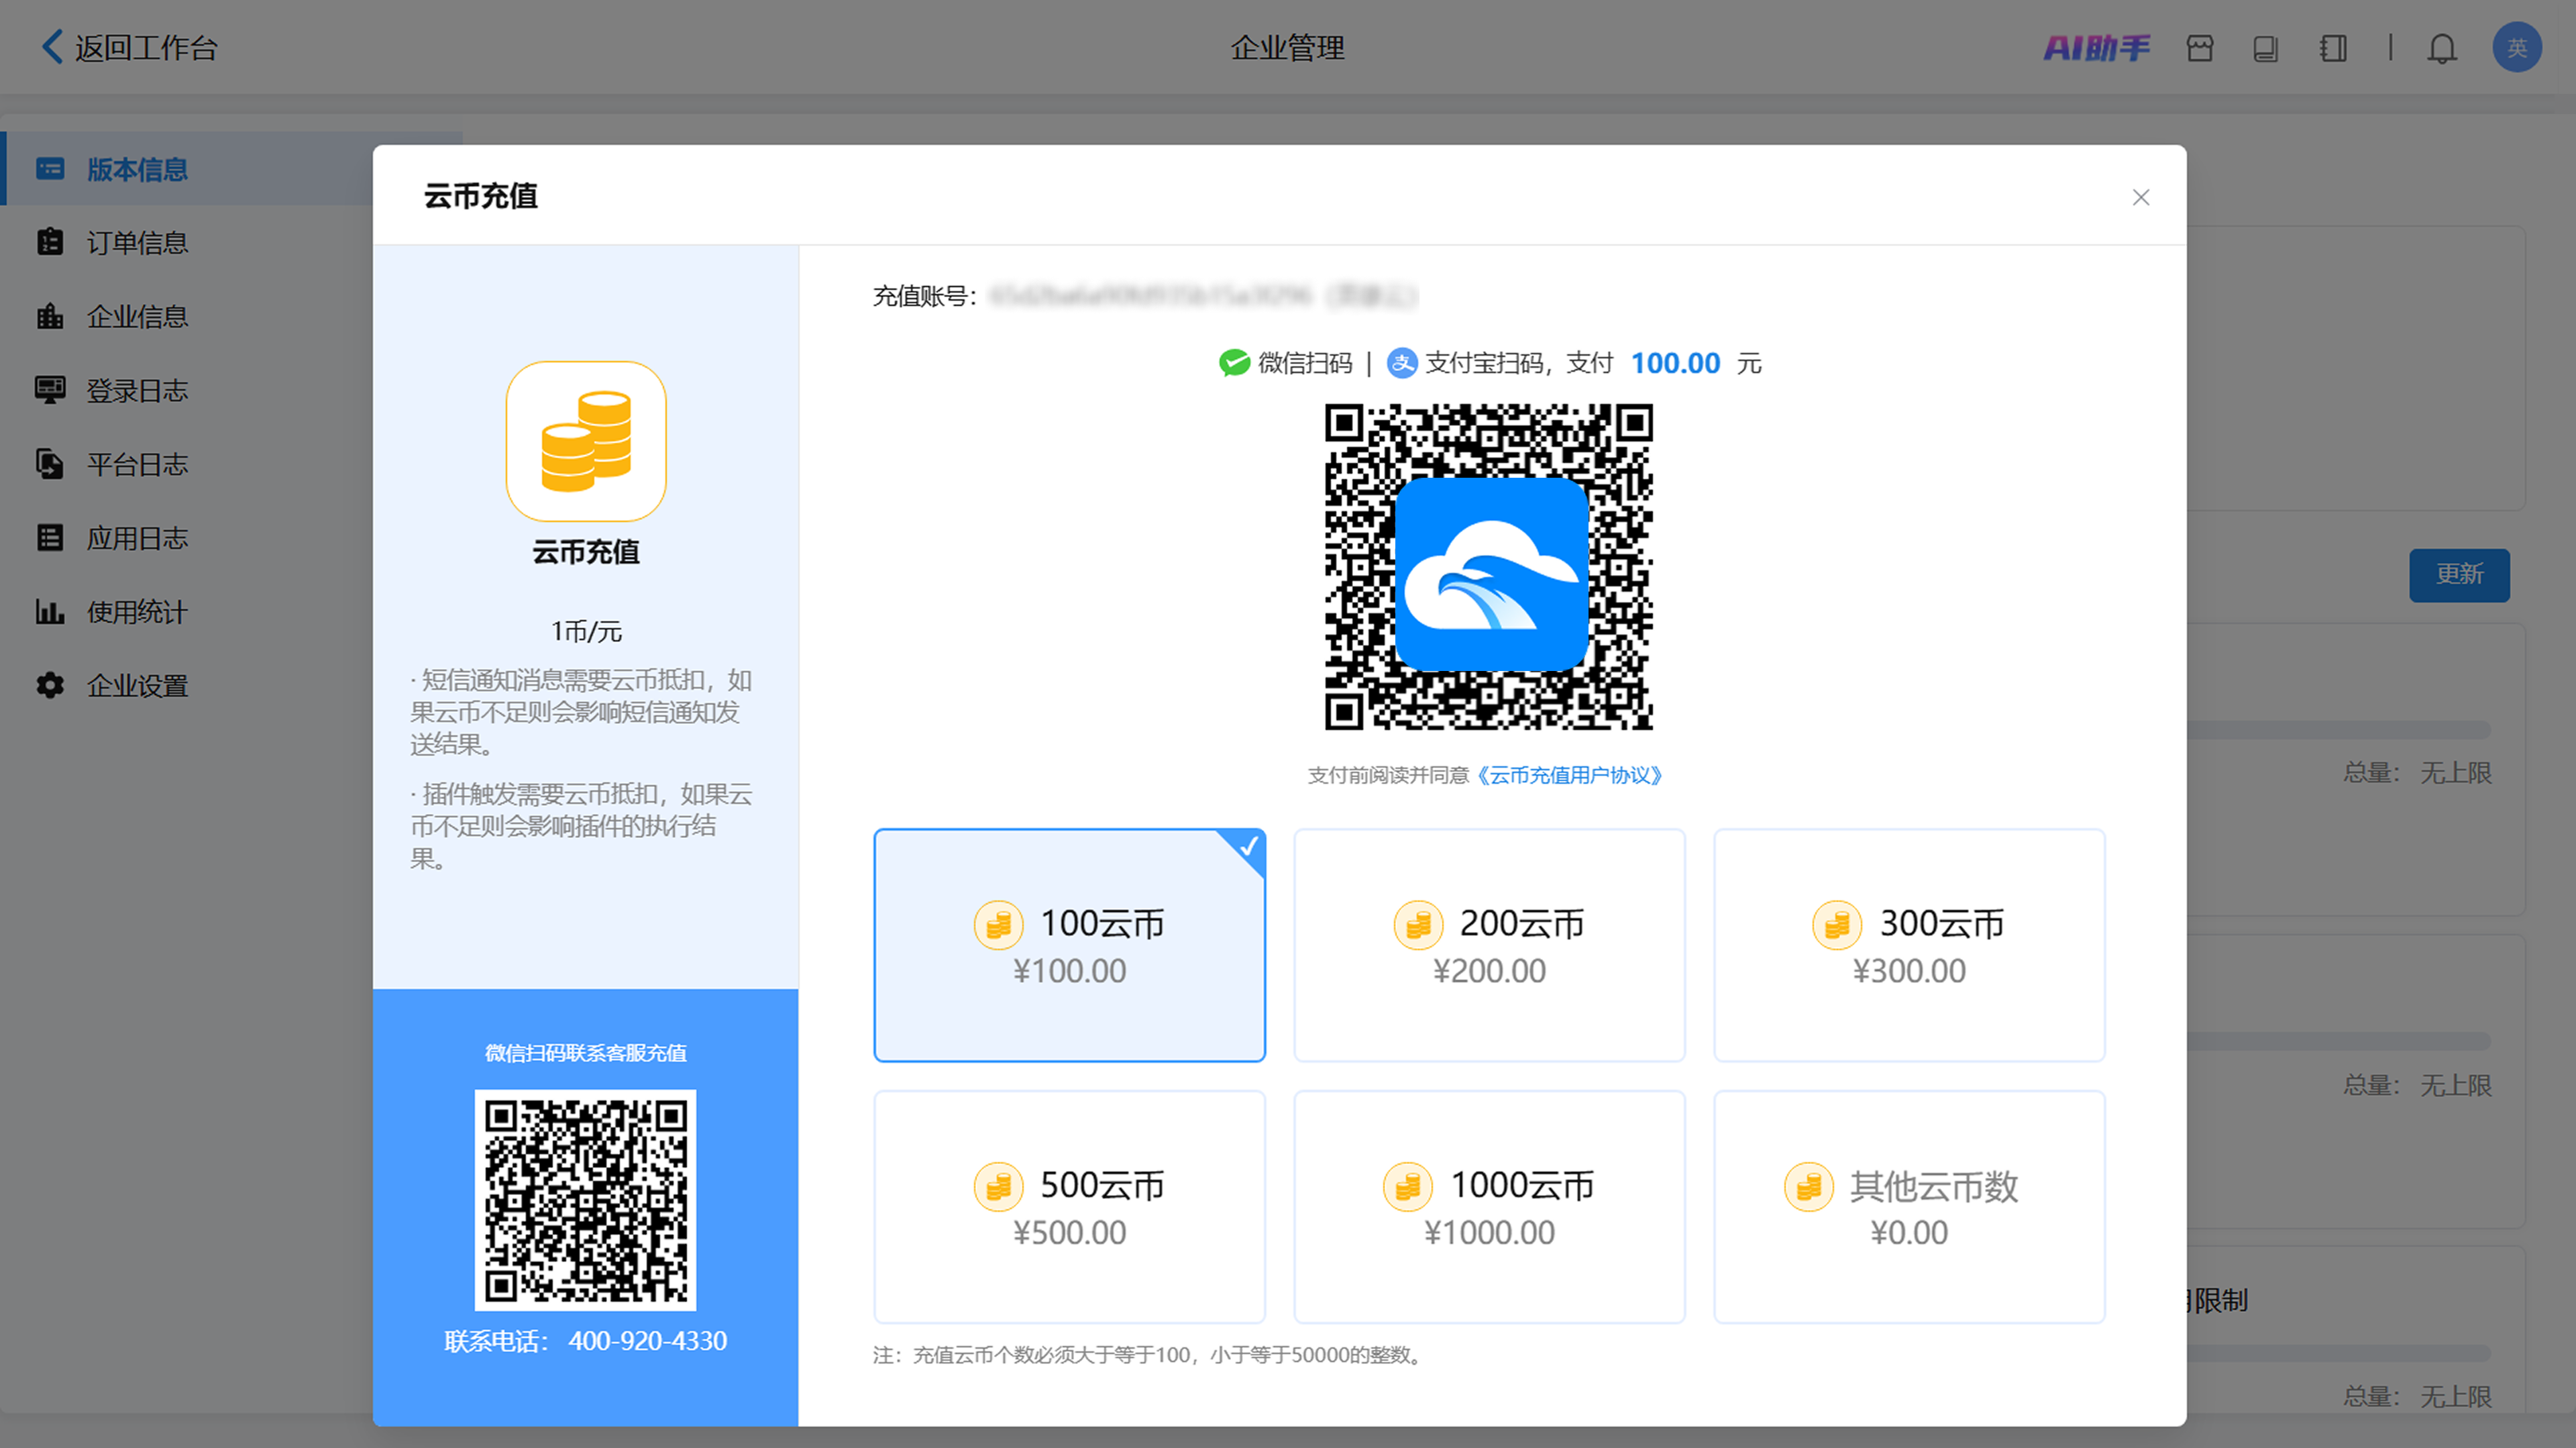Click the 登录日志 monitor icon
Screen dimensions: 2576x1448
50,390
